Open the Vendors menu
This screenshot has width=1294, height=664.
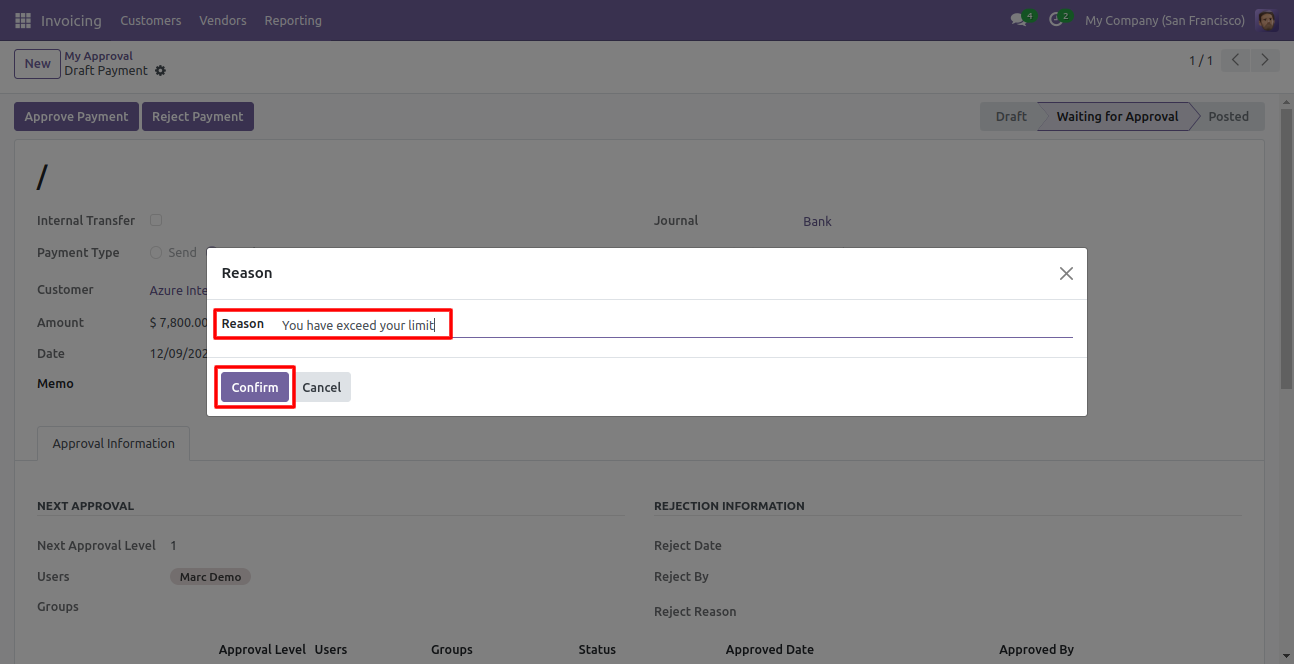point(222,20)
